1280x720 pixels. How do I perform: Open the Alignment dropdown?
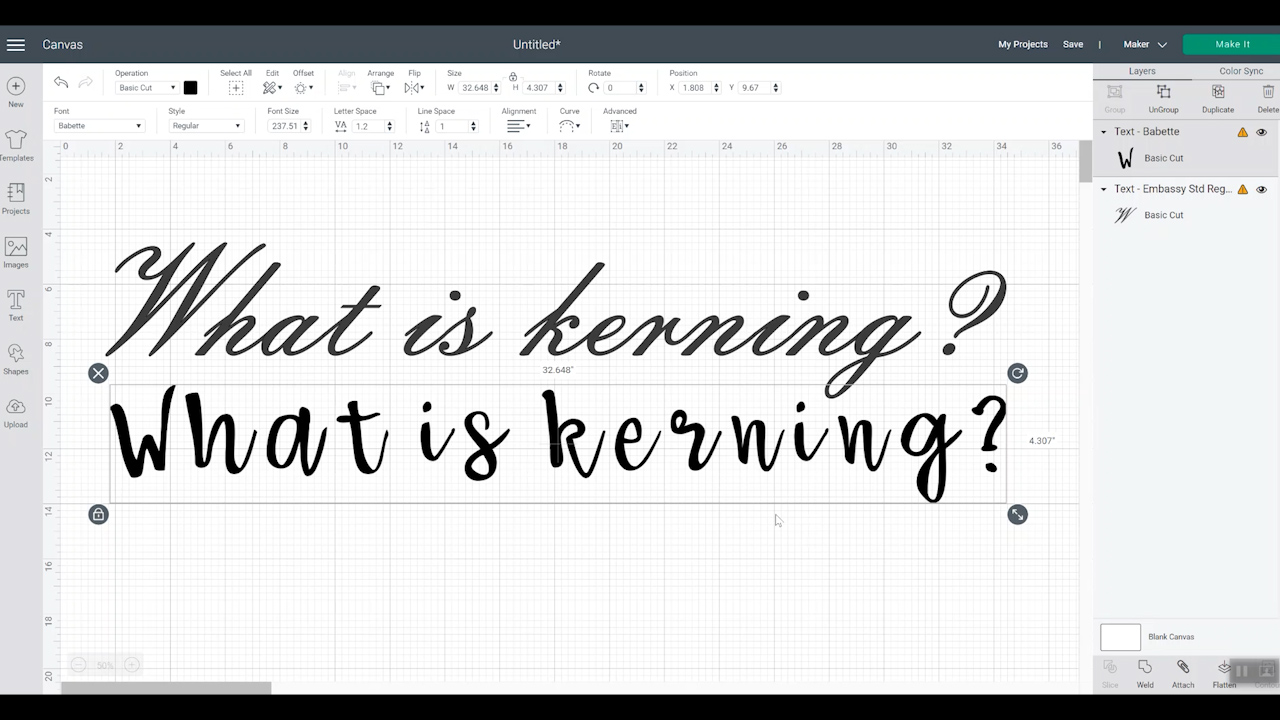pyautogui.click(x=517, y=126)
